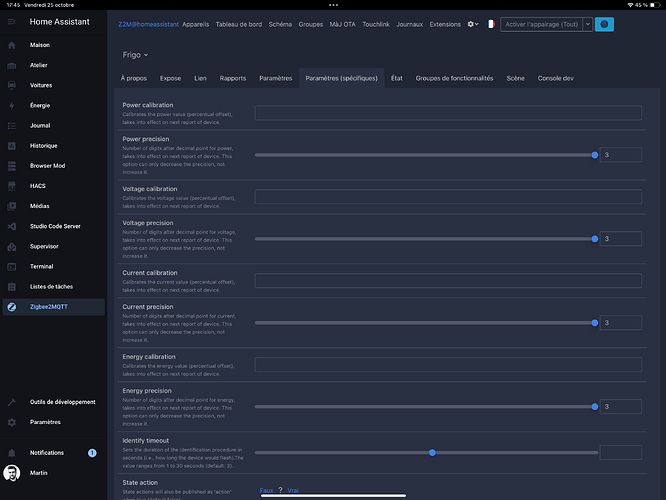Open the Terminal icon
This screenshot has height=500, width=666.
(x=11, y=267)
